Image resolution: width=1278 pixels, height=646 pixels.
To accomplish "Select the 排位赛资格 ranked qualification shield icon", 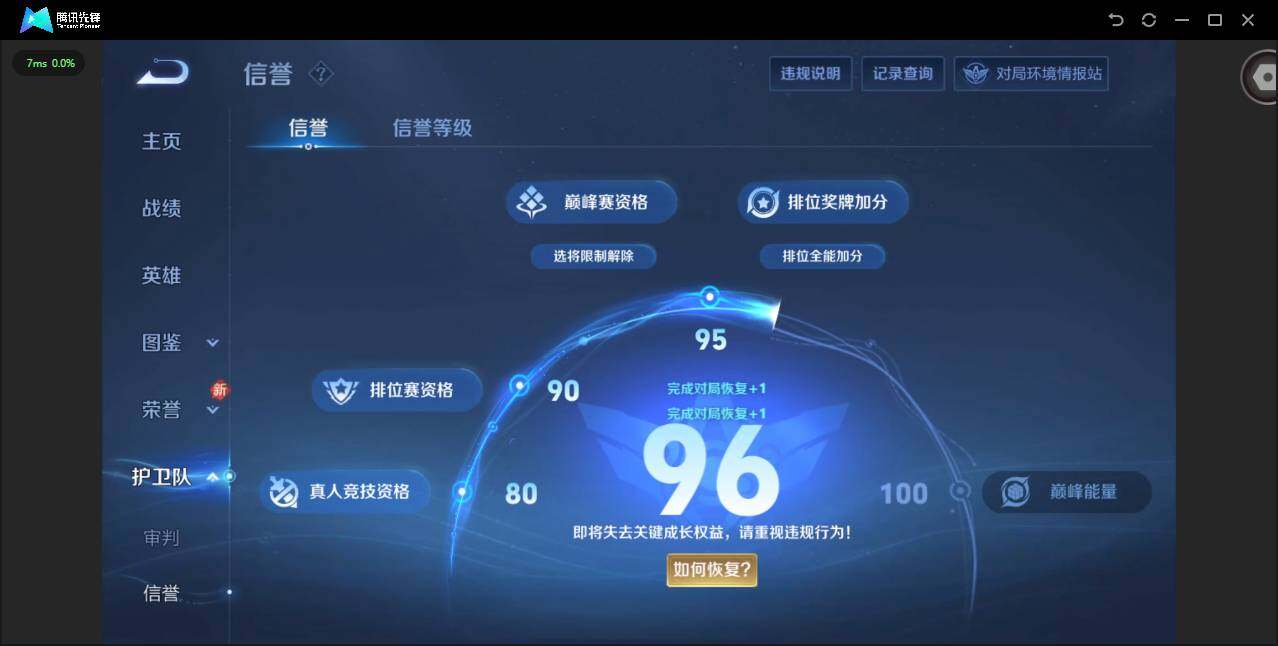I will pos(341,390).
